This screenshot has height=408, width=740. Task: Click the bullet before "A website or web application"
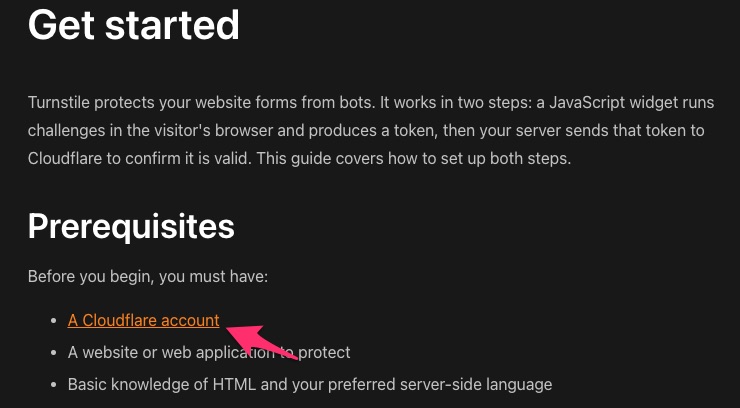pyautogui.click(x=53, y=353)
